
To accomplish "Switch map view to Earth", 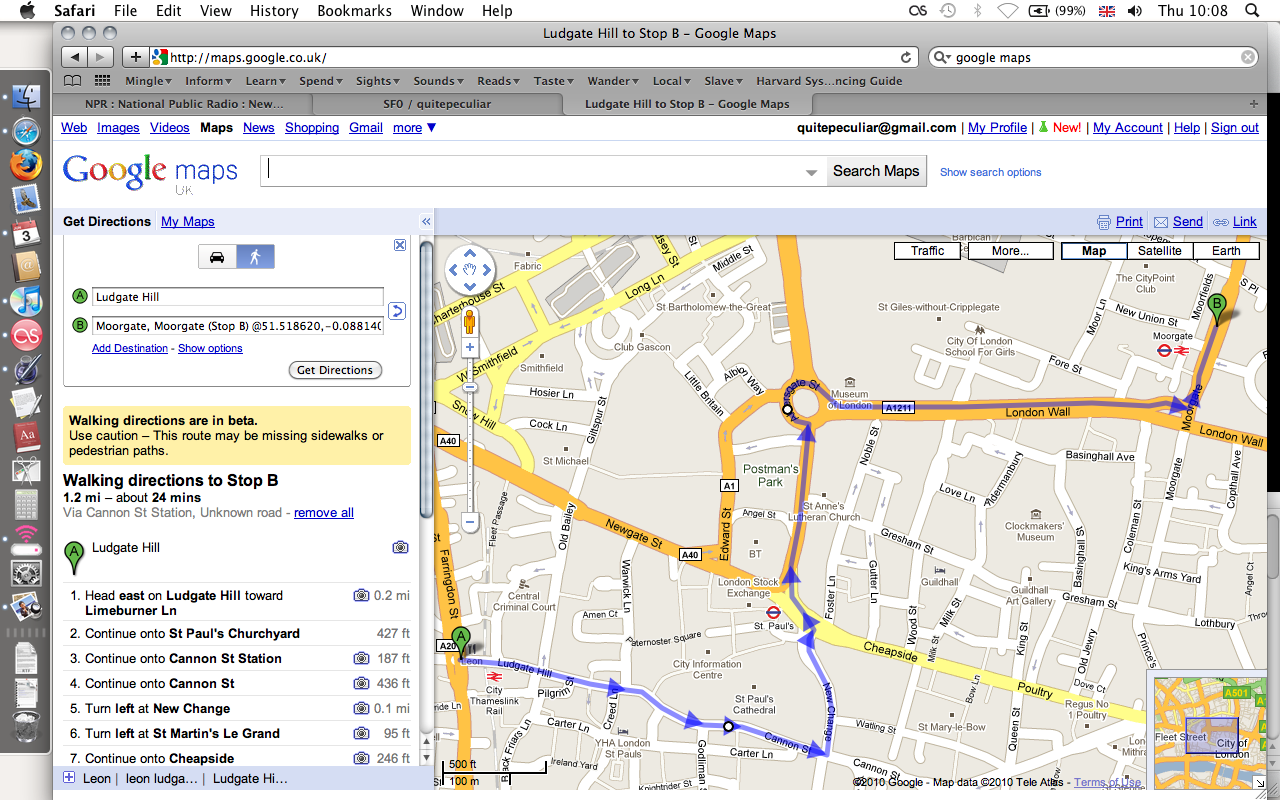I will [1225, 251].
